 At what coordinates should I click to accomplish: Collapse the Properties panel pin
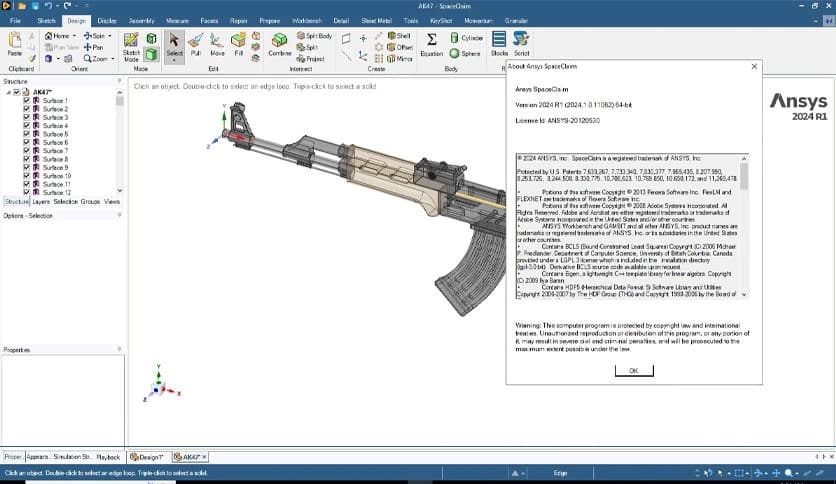[119, 349]
